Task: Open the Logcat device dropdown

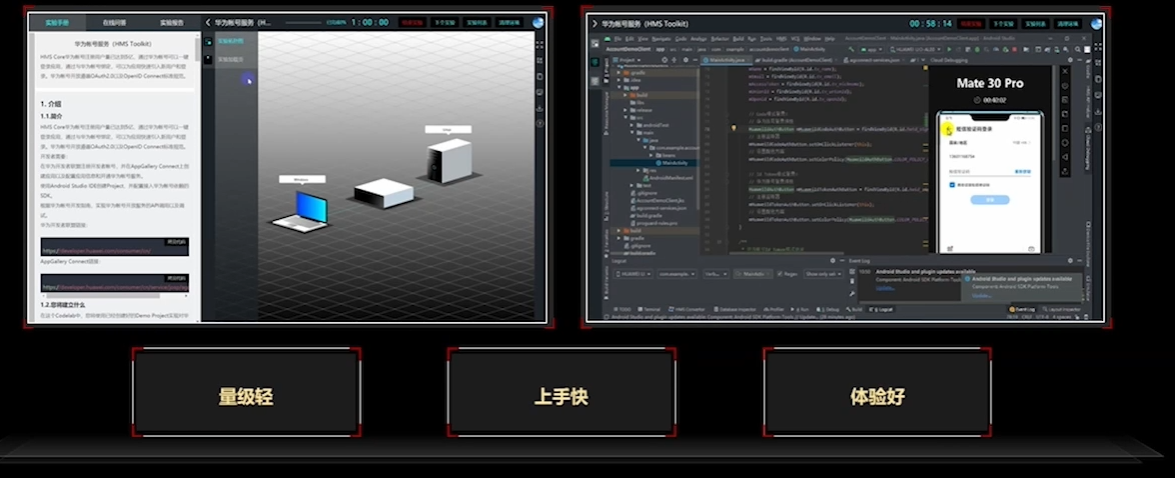Action: [x=635, y=273]
